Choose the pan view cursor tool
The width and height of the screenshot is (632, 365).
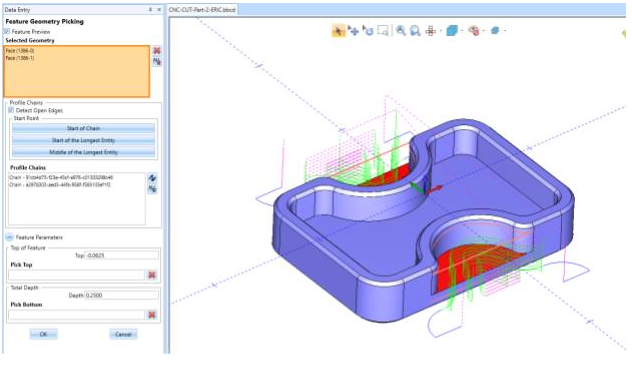(x=353, y=31)
